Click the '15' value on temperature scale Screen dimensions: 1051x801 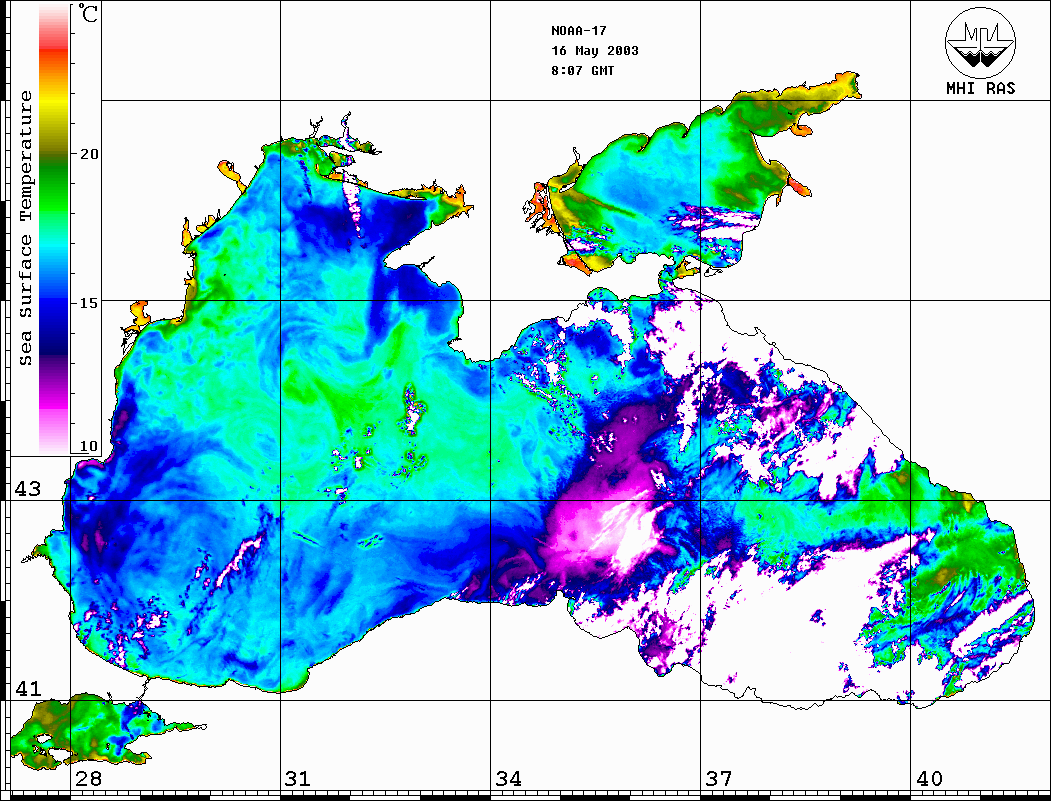point(88,303)
